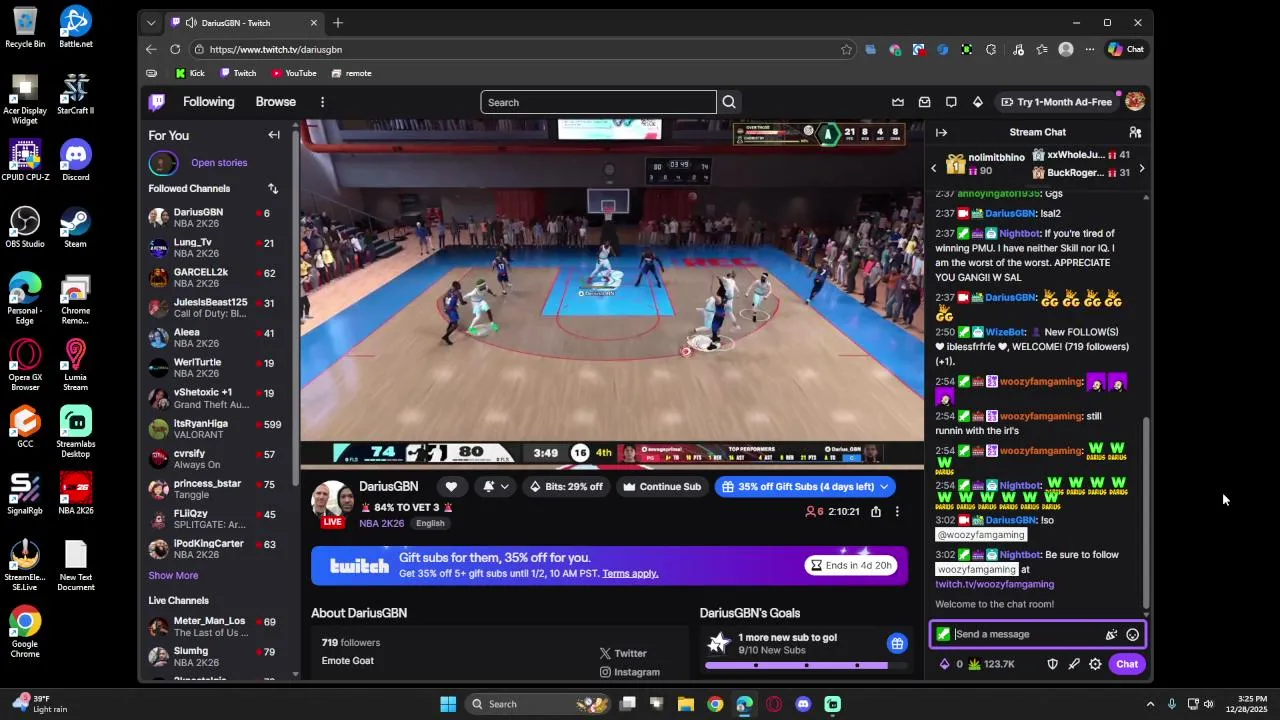Image resolution: width=1280 pixels, height=720 pixels.
Task: Click the gift icon in Goals panel
Action: 897,644
